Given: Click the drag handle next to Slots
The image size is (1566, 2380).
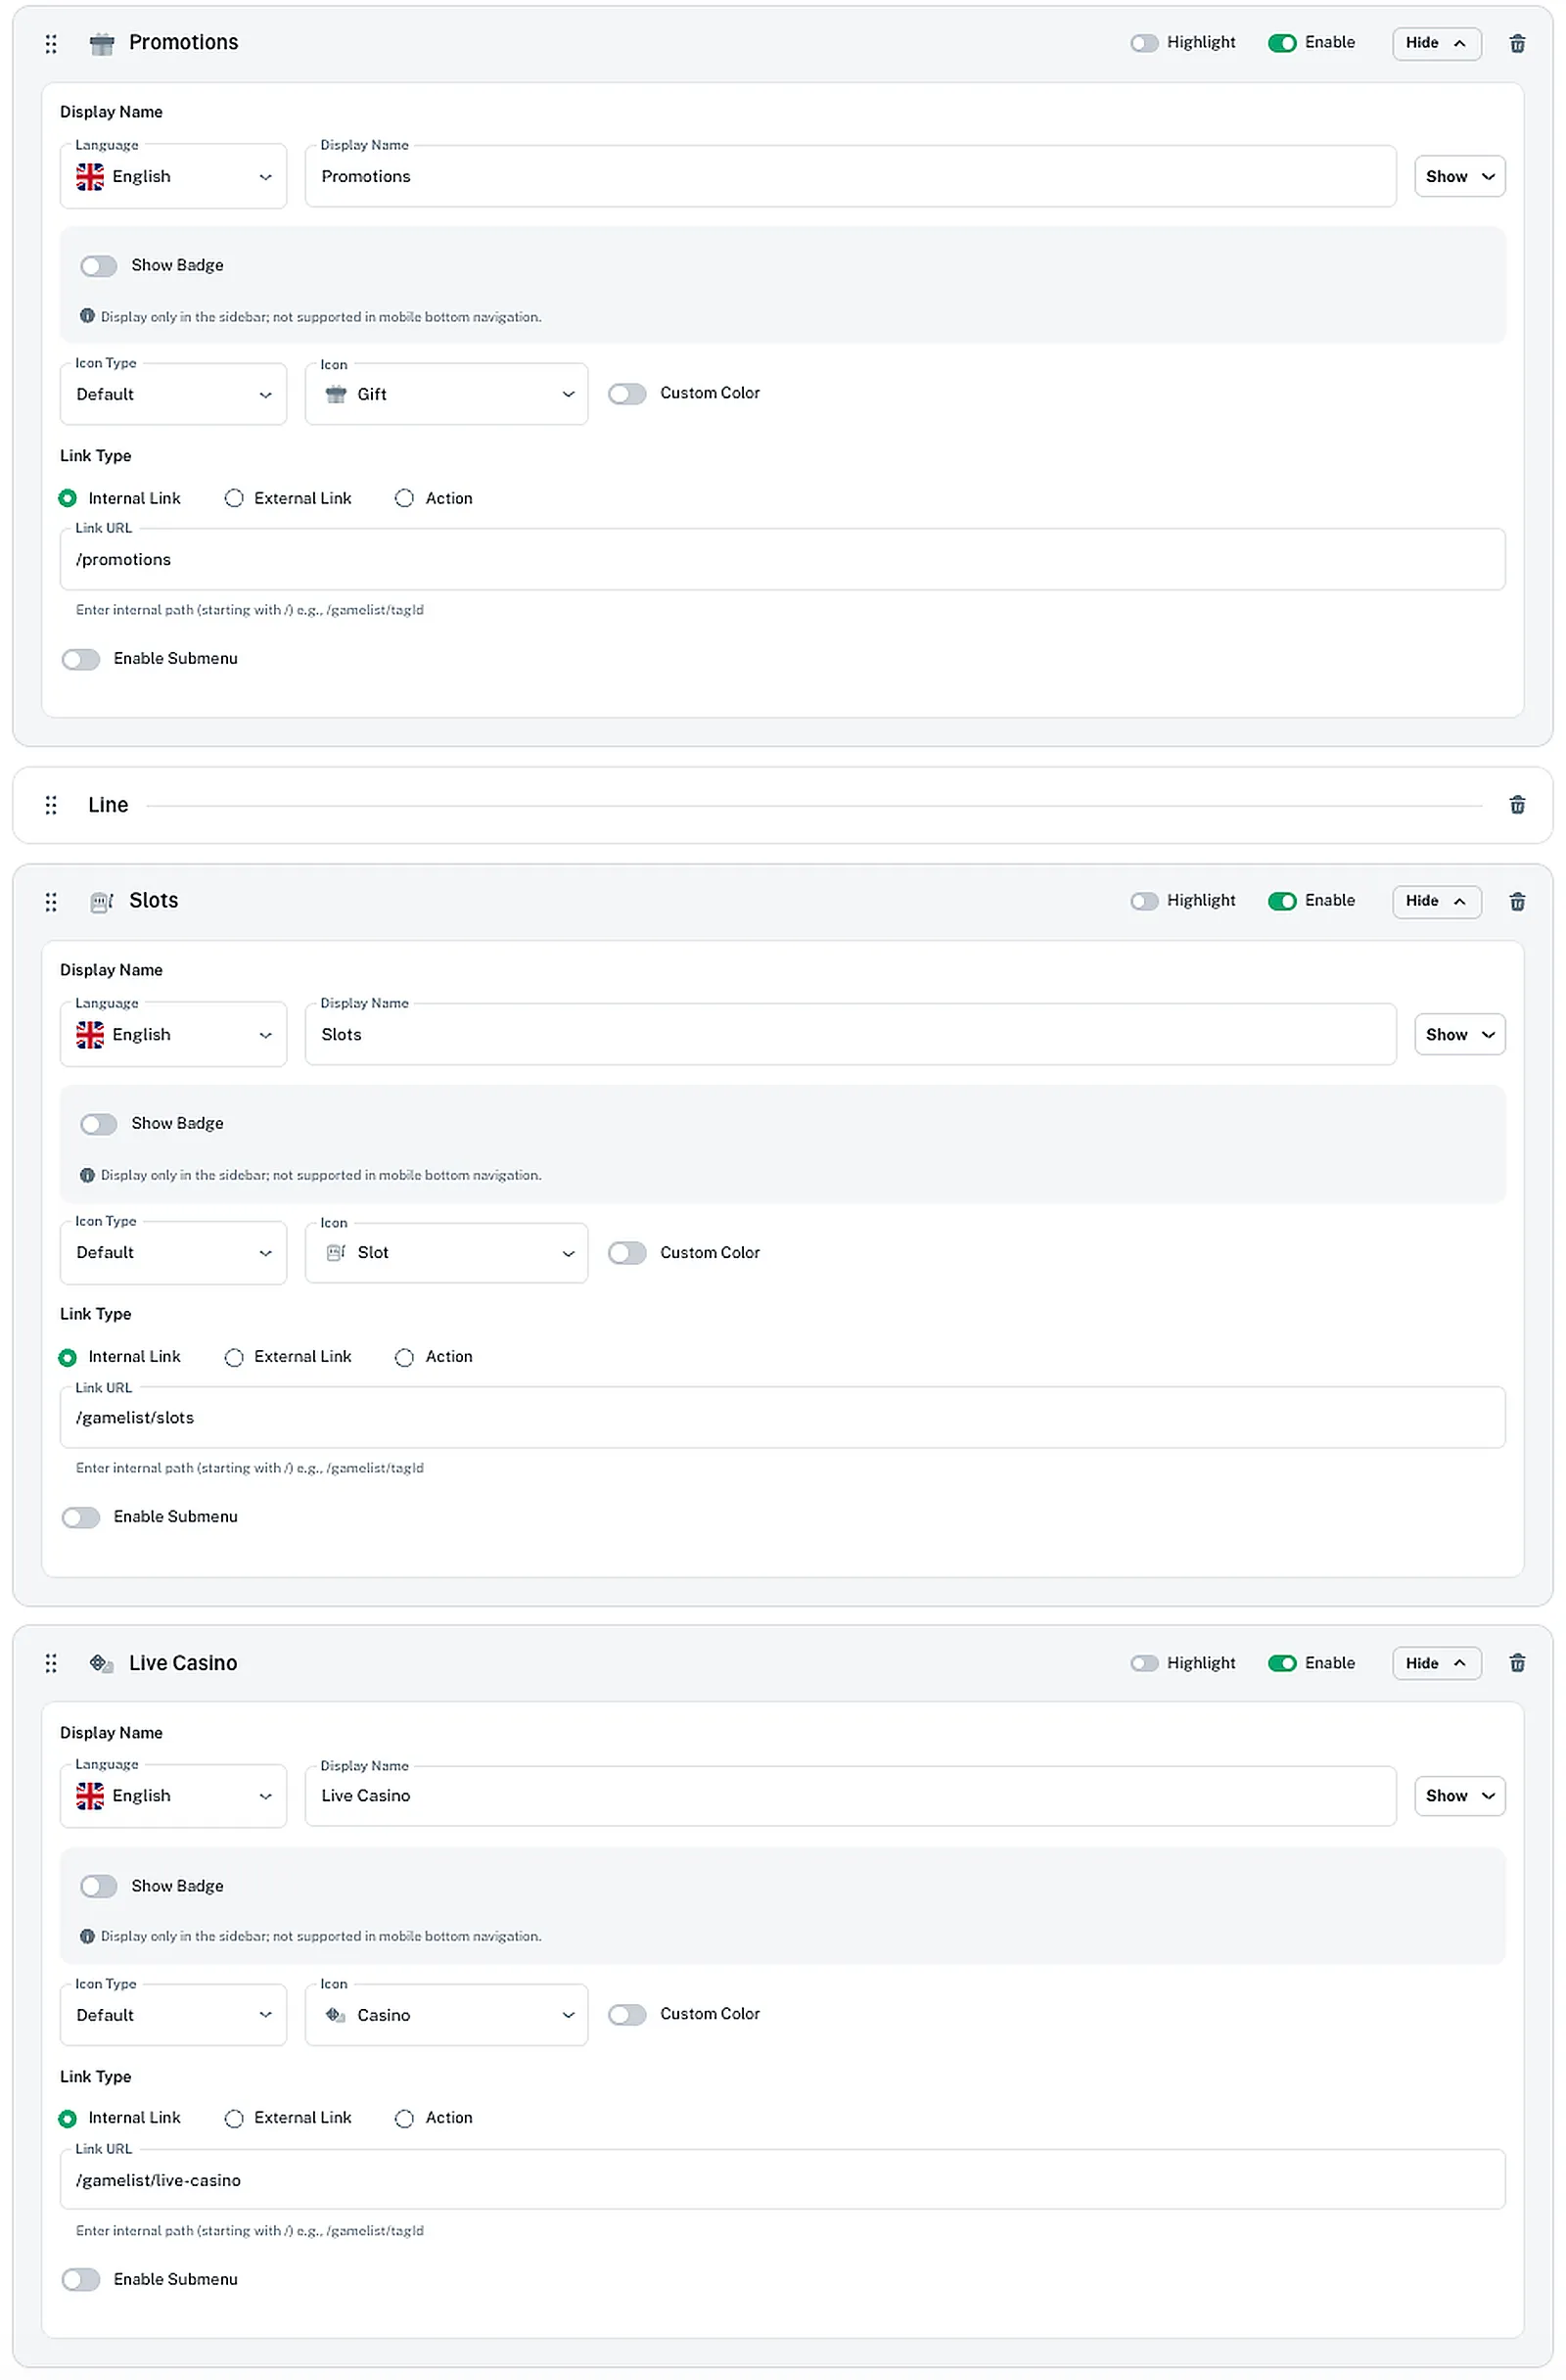Looking at the screenshot, I should [x=51, y=901].
